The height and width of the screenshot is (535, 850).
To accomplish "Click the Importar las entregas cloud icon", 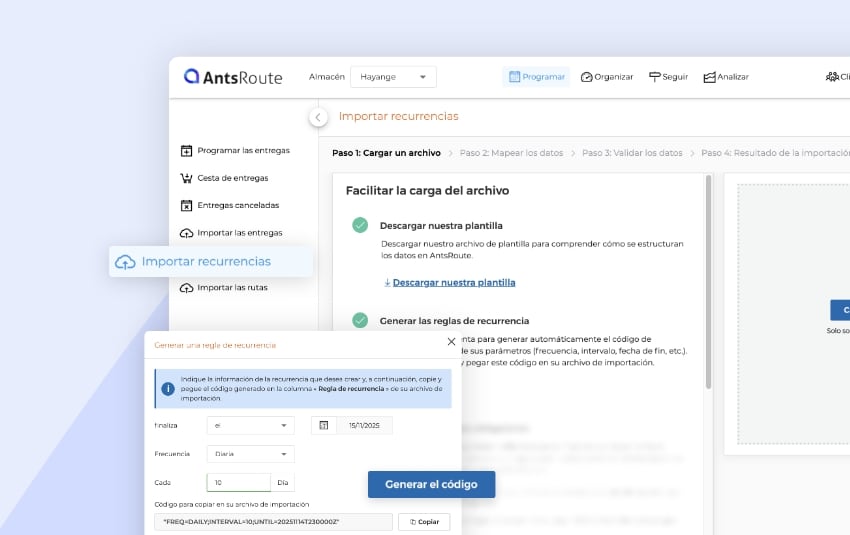I will [x=186, y=233].
